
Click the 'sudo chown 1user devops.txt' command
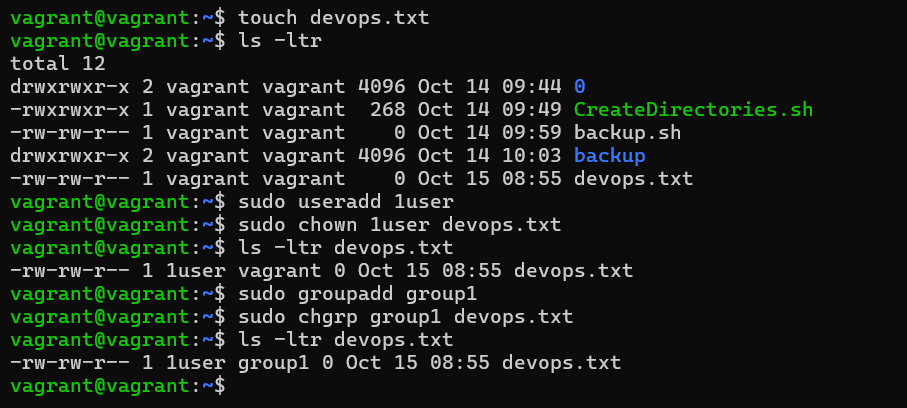pos(400,225)
